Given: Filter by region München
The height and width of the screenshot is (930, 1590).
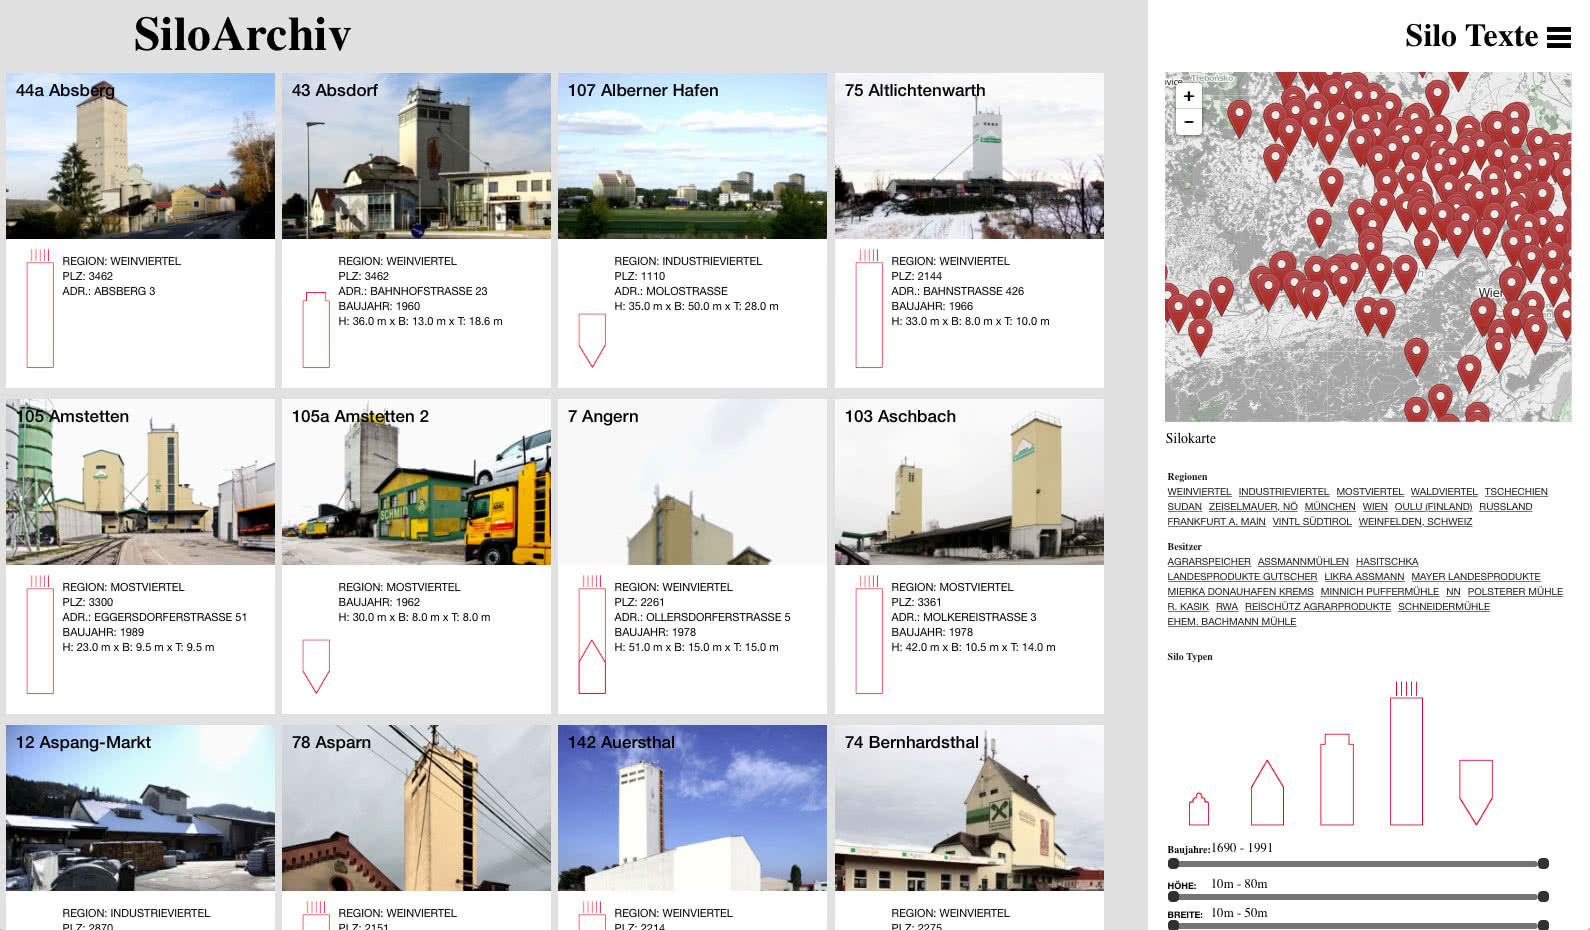Looking at the screenshot, I should (x=1330, y=507).
